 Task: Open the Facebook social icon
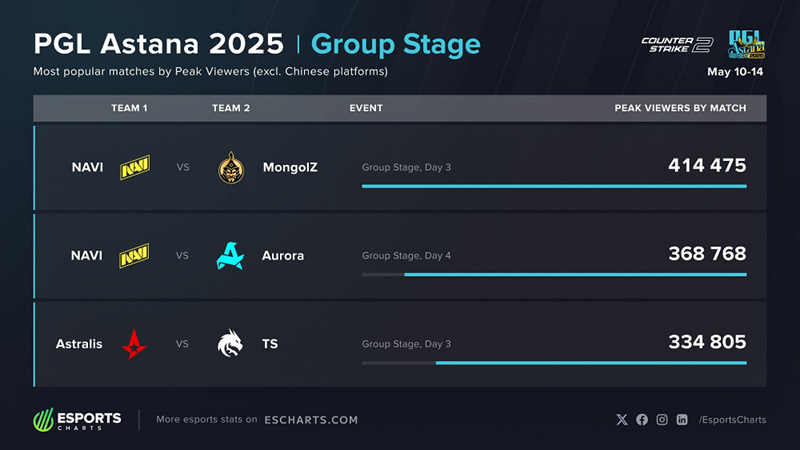pos(642,419)
